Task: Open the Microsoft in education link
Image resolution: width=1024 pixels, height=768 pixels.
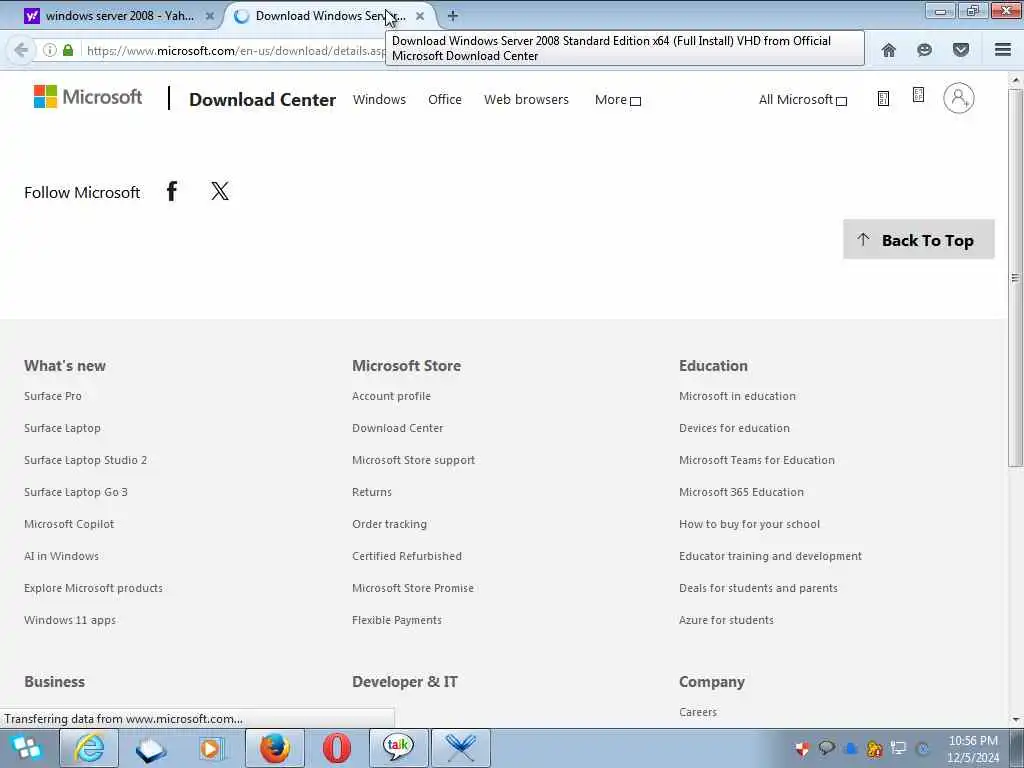Action: pos(737,396)
